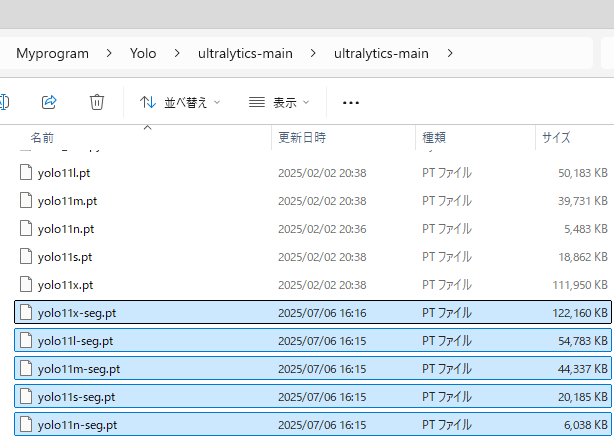Click the file icon of yolo11m.pt

26,200
